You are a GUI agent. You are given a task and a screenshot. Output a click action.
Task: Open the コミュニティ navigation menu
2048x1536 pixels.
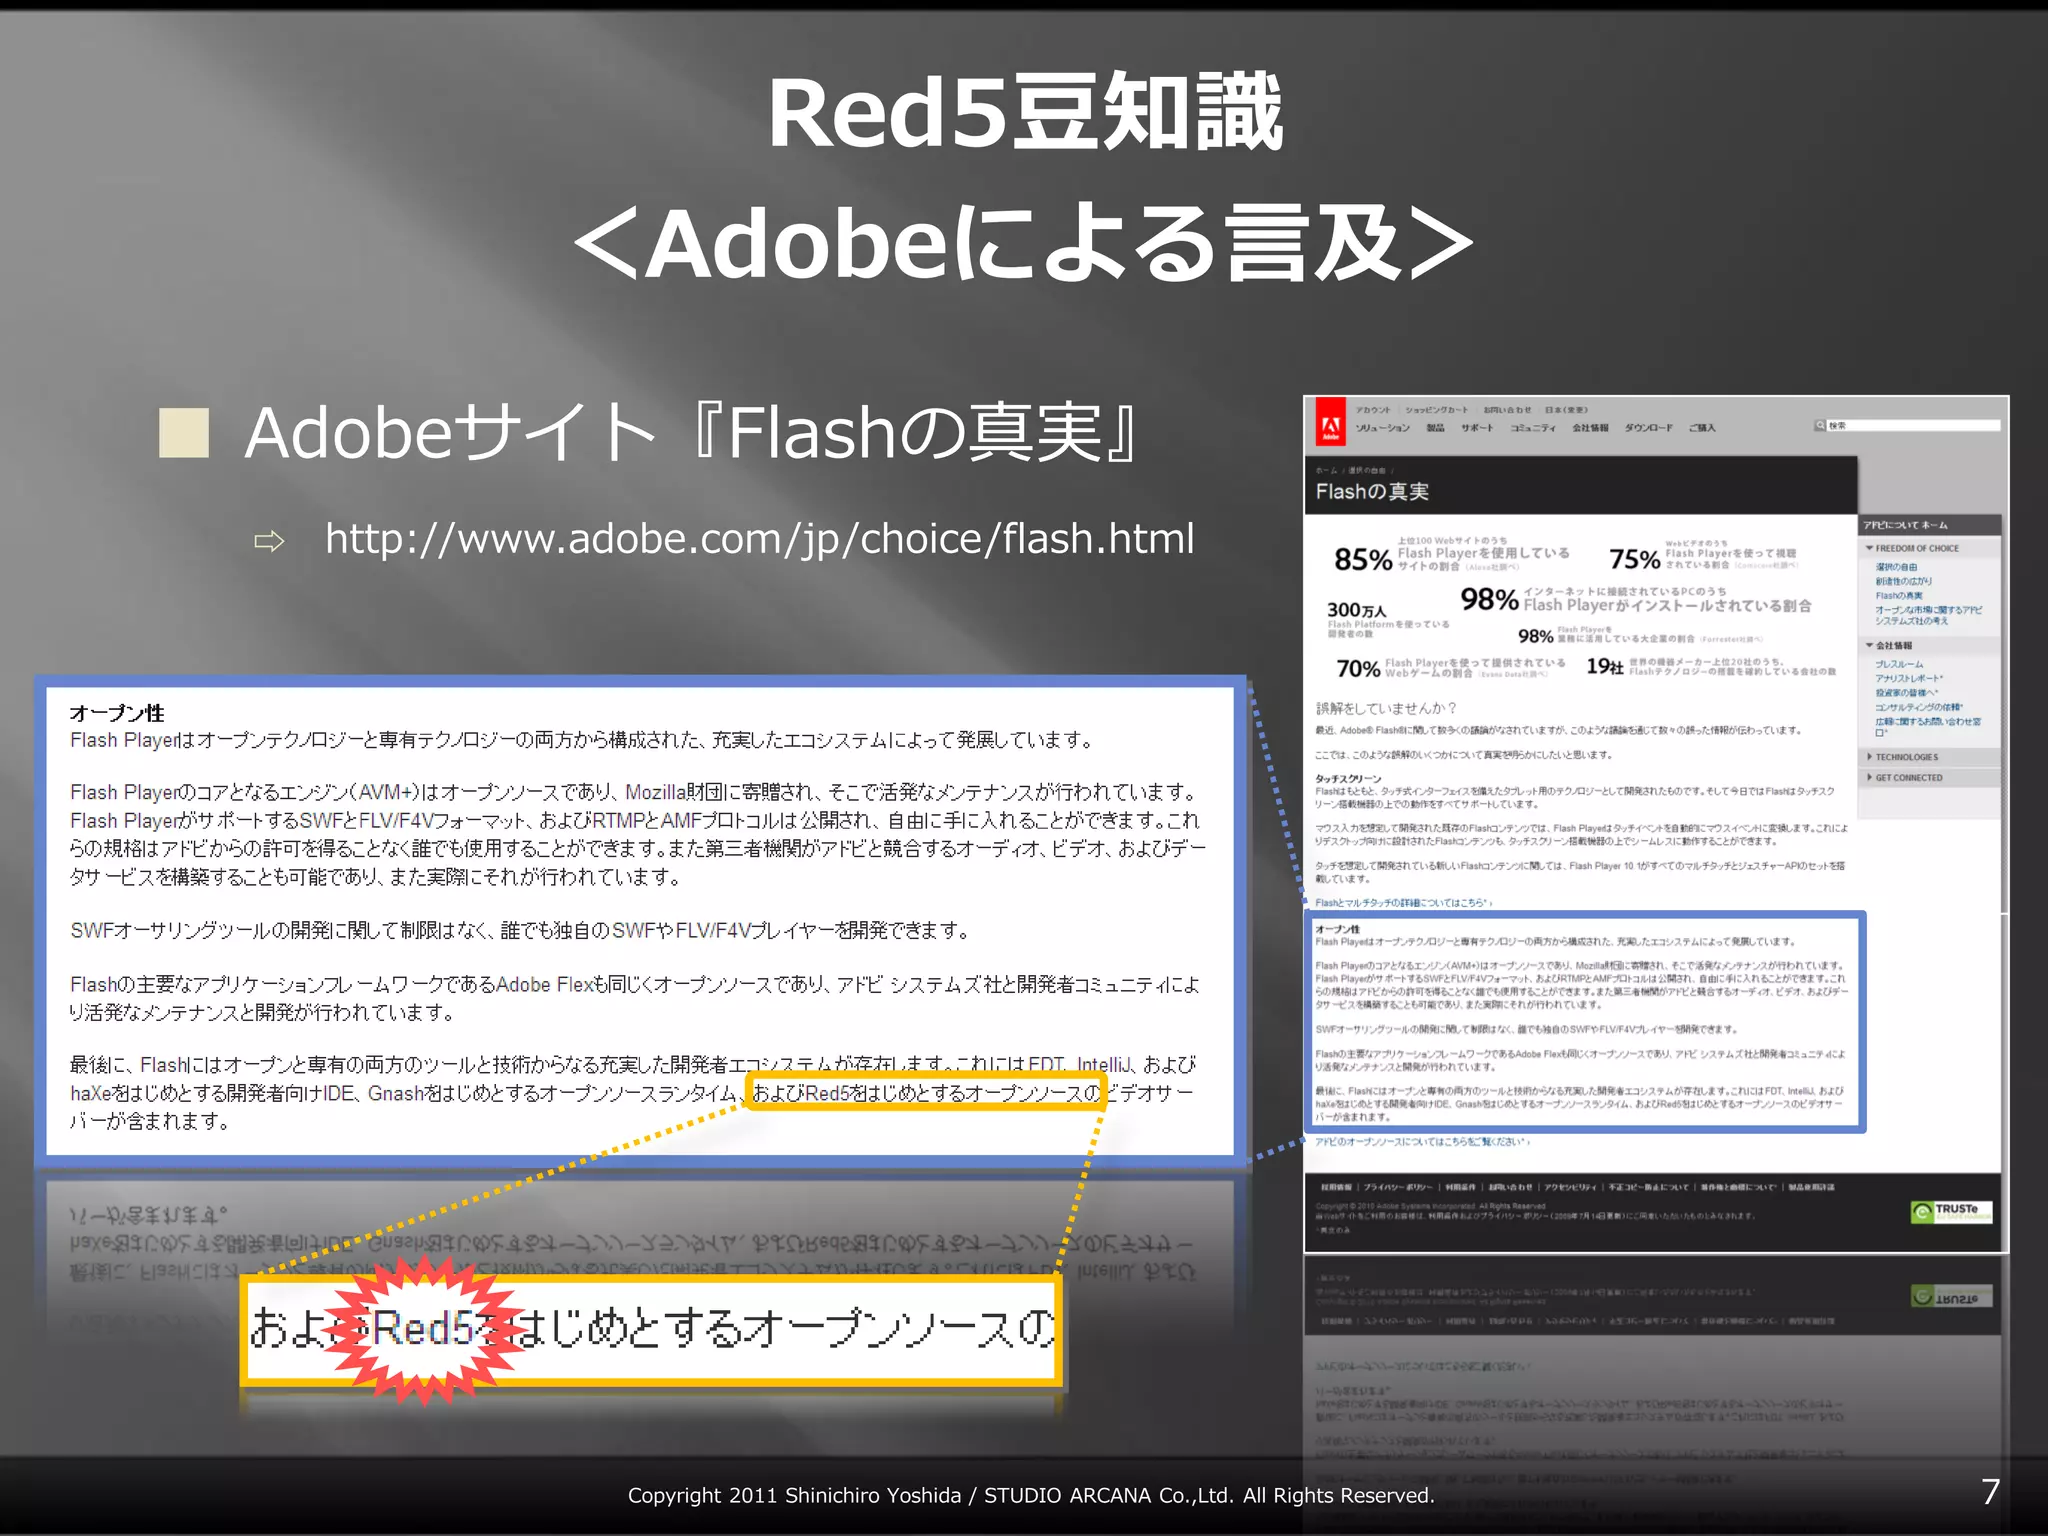point(1533,428)
